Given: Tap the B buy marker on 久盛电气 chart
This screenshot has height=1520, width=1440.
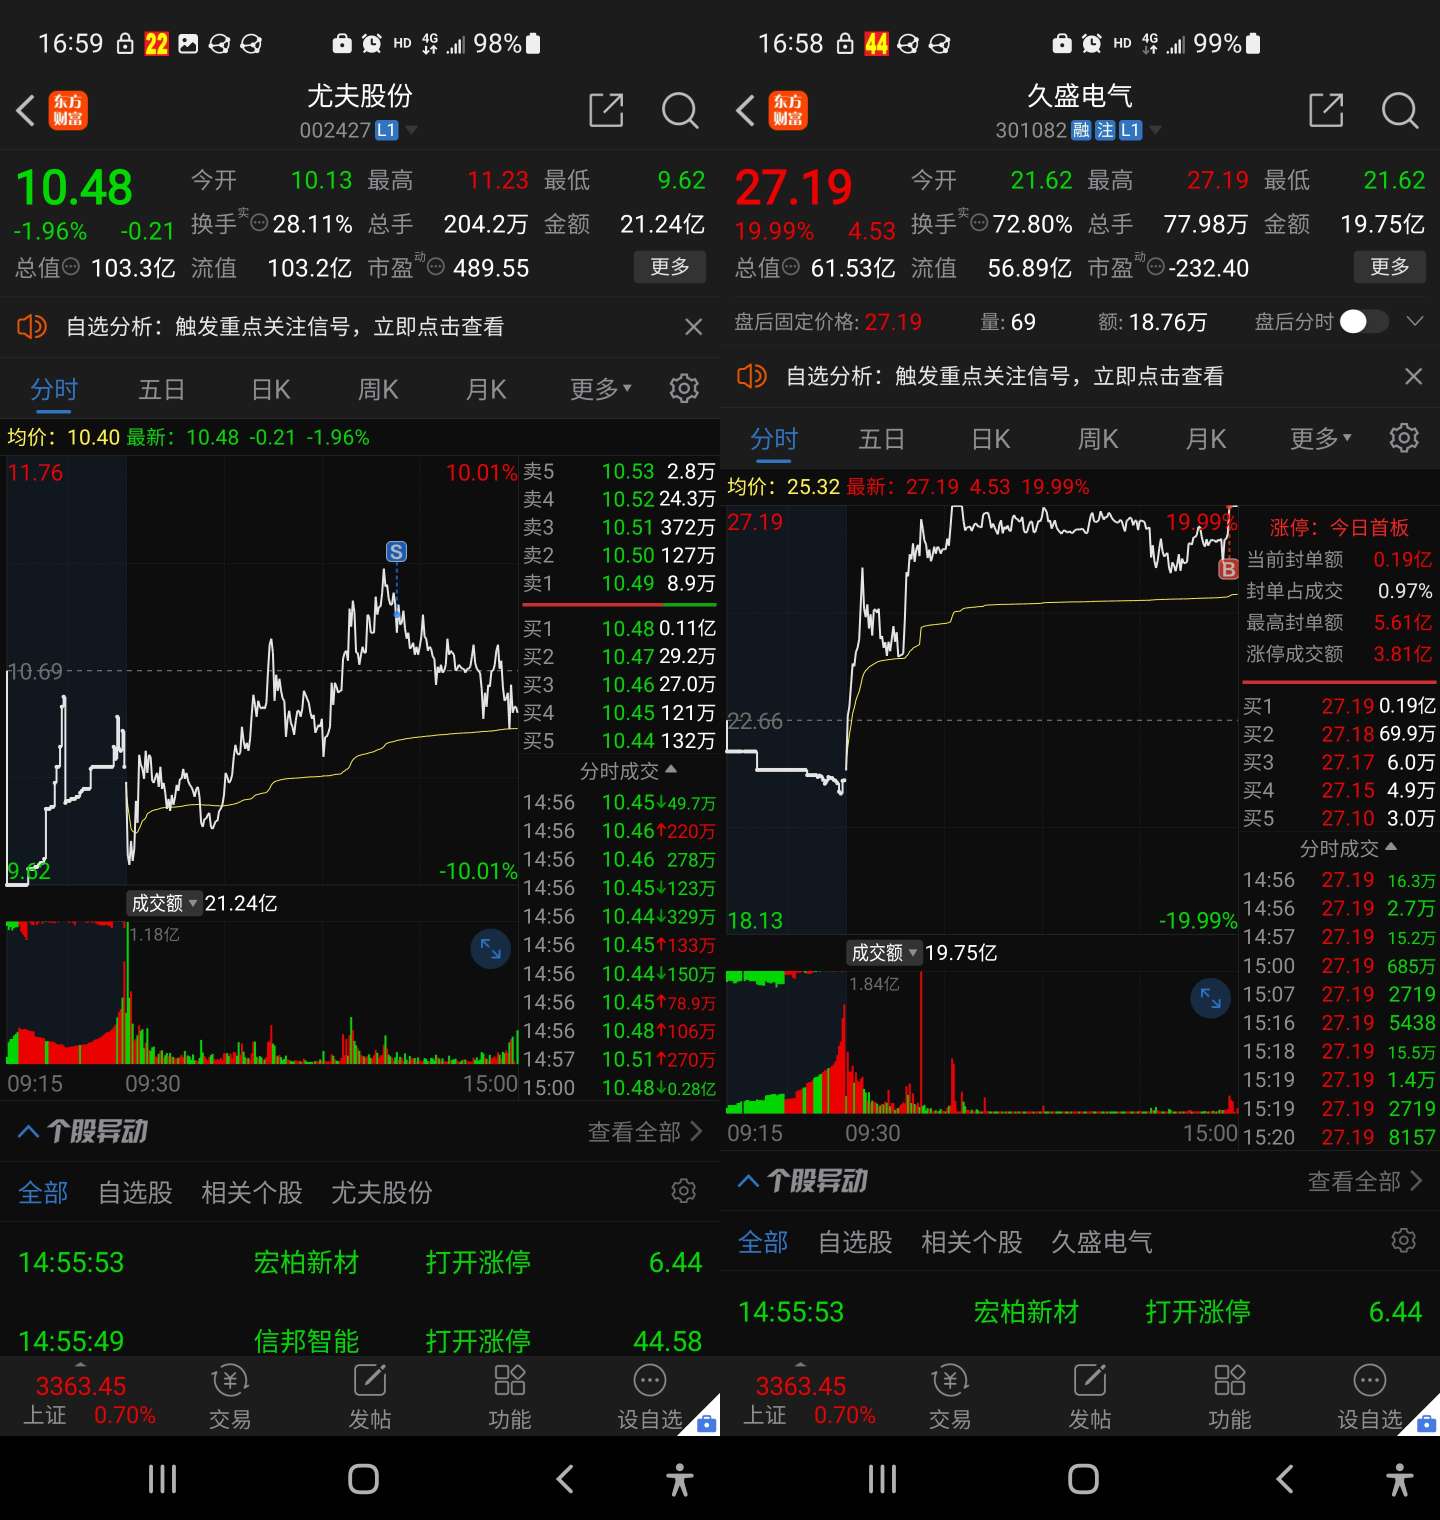Looking at the screenshot, I should tap(1228, 569).
